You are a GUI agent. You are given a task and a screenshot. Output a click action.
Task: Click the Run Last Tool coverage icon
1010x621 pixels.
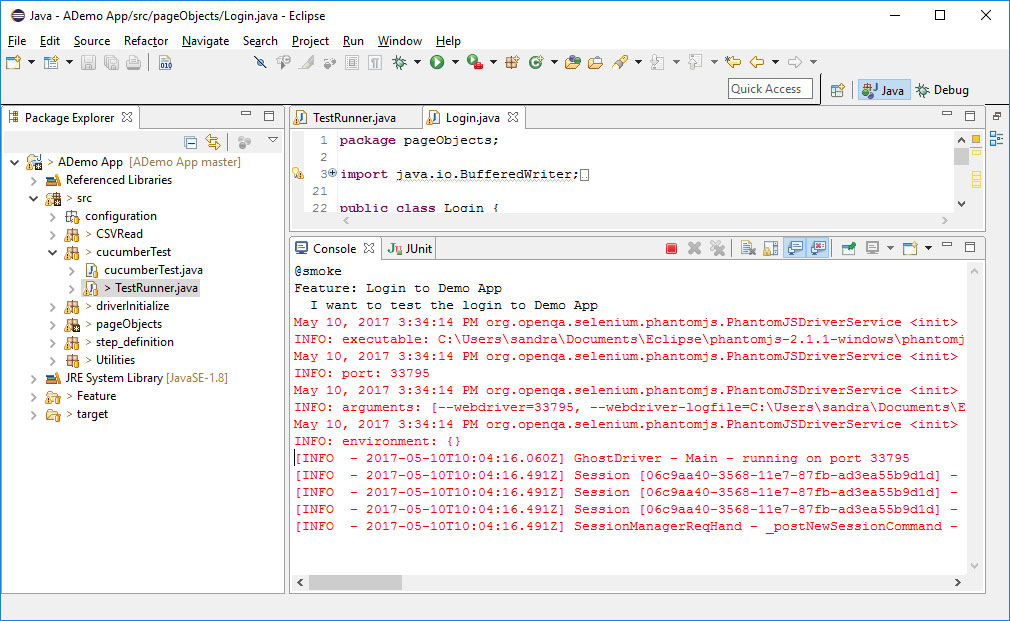475,62
